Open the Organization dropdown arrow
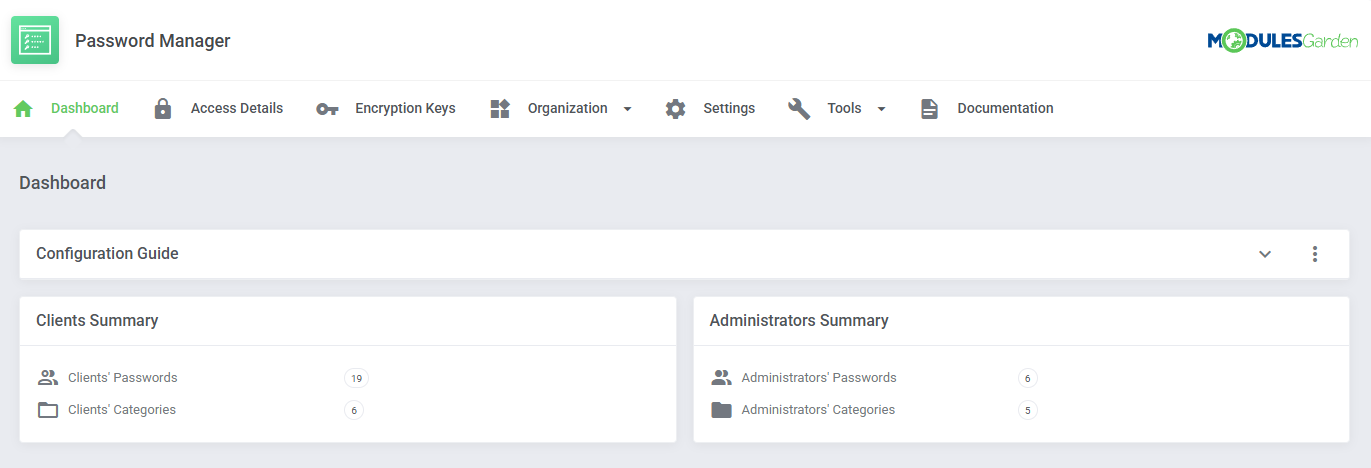 point(628,109)
